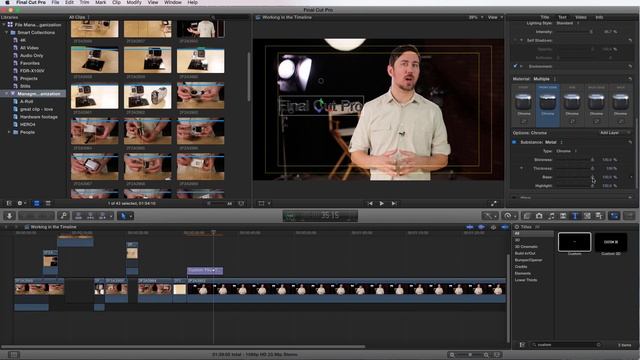Click the clip appearance icon in browser
Viewport: 640px width, 360px height.
[241, 203]
